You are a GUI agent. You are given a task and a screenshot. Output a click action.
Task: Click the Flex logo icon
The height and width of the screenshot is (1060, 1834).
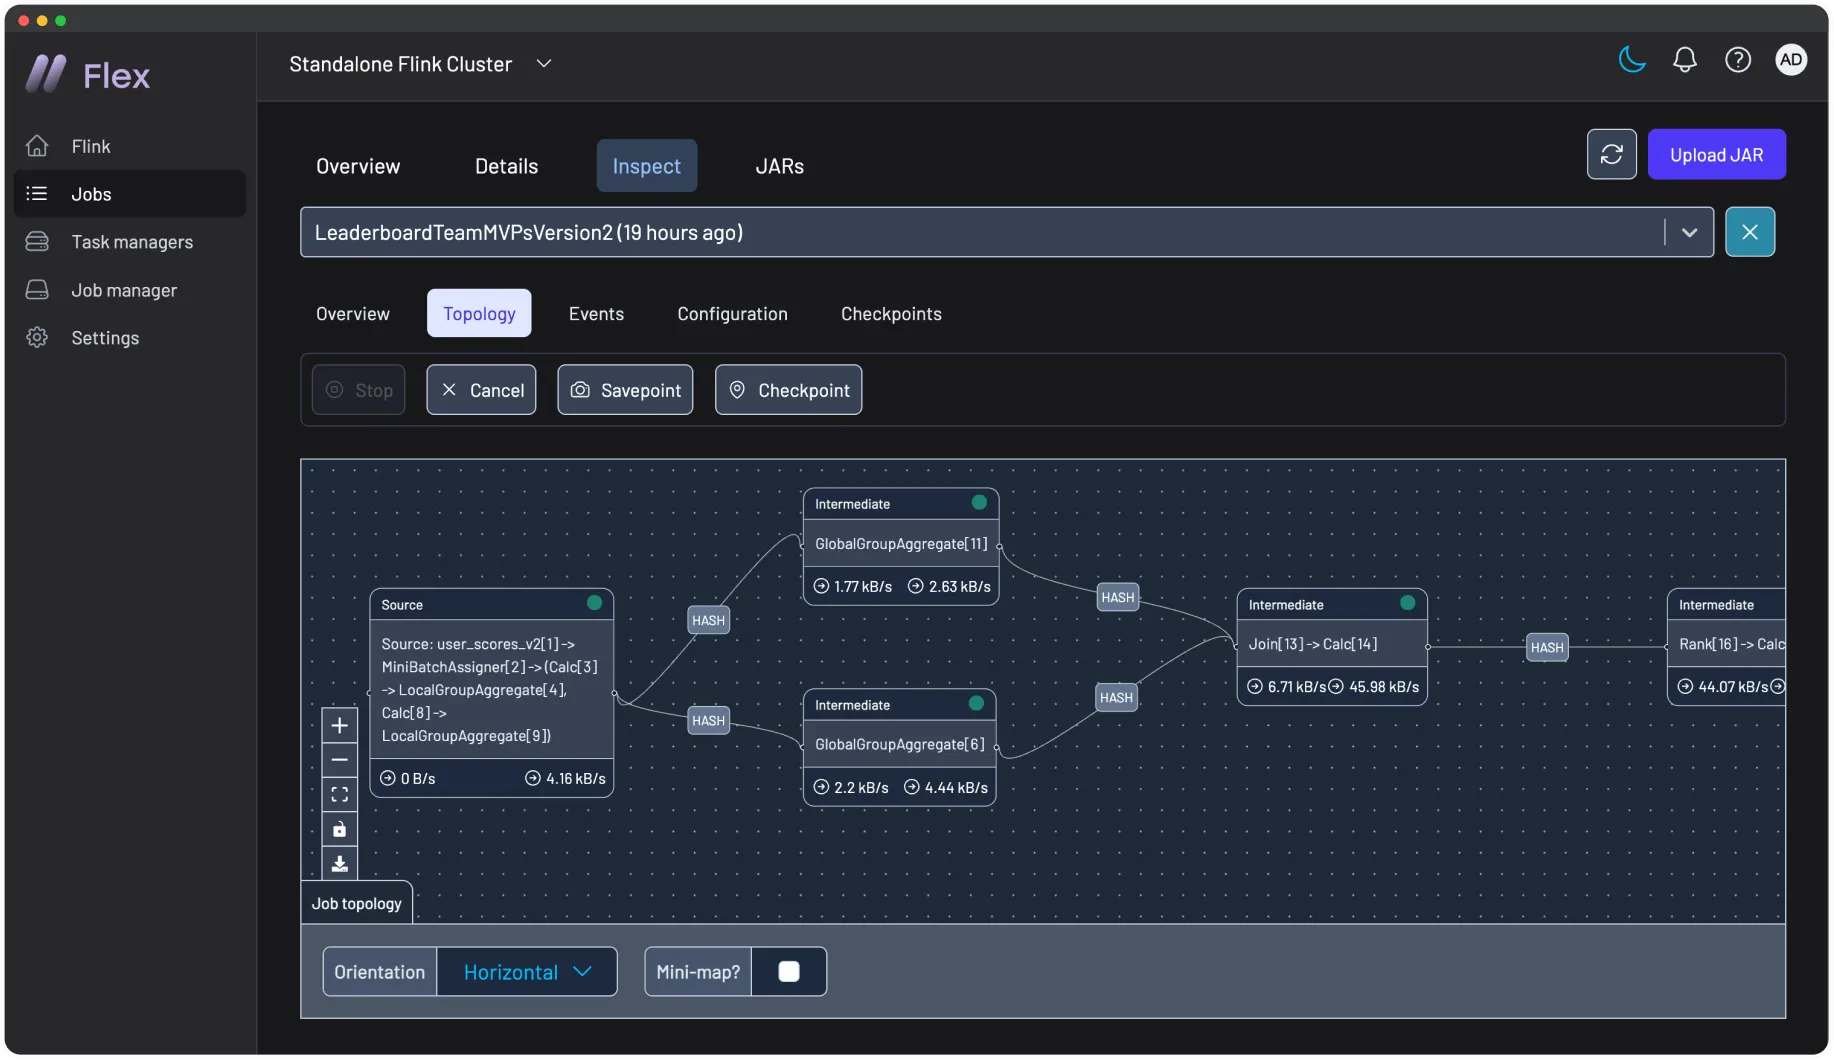(46, 74)
